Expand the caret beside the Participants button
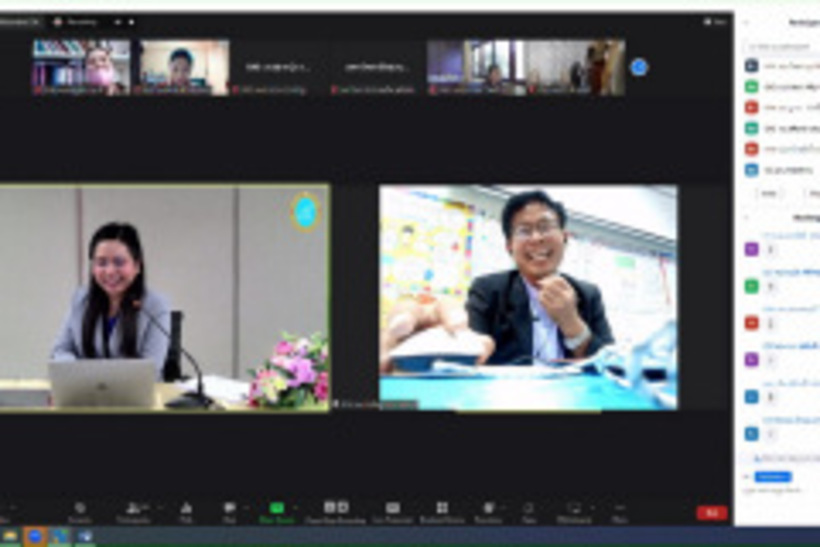The width and height of the screenshot is (820, 547). pyautogui.click(x=161, y=508)
